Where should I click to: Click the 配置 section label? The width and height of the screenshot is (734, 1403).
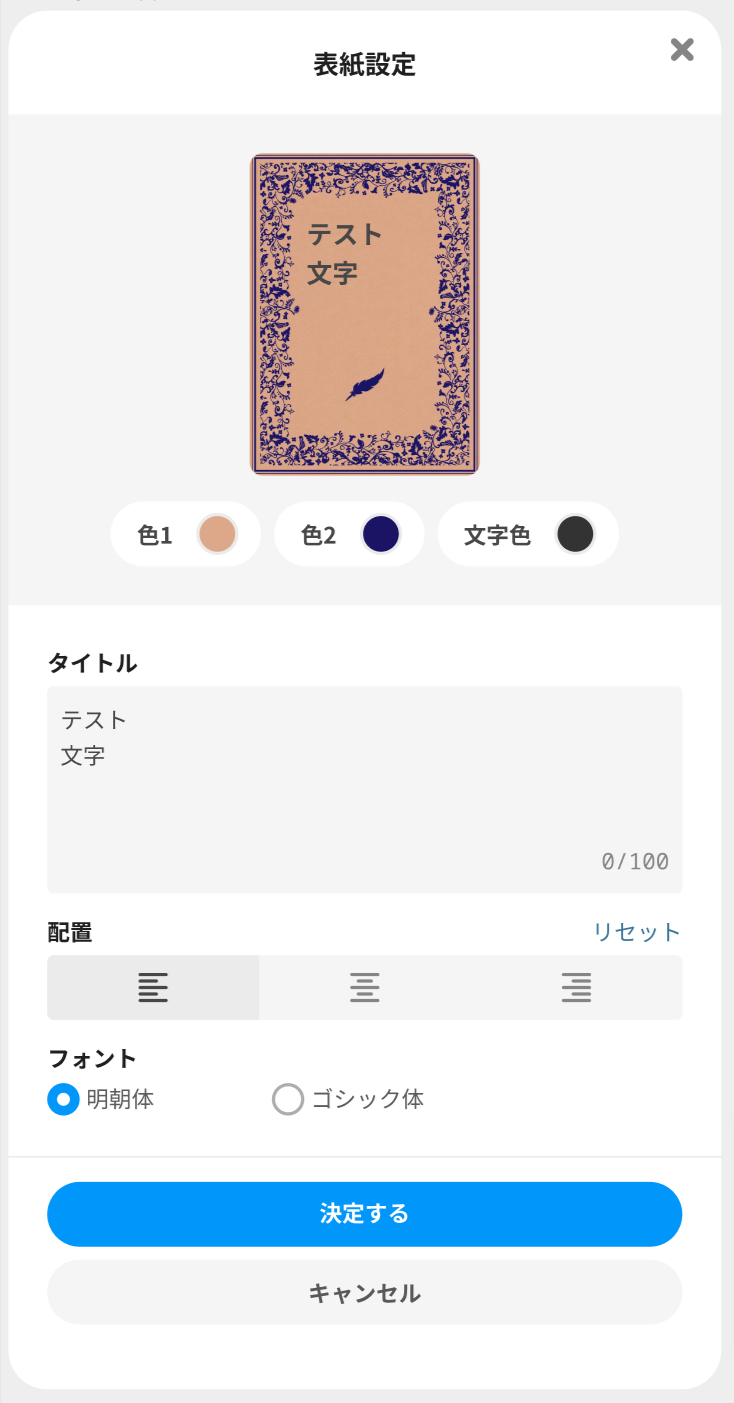coord(70,932)
